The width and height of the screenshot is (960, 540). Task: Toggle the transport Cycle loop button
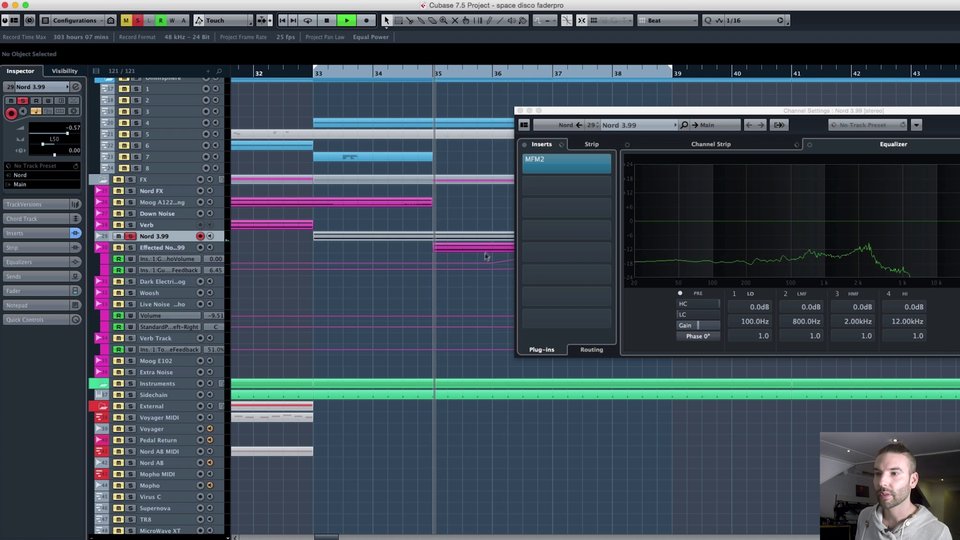[x=307, y=20]
